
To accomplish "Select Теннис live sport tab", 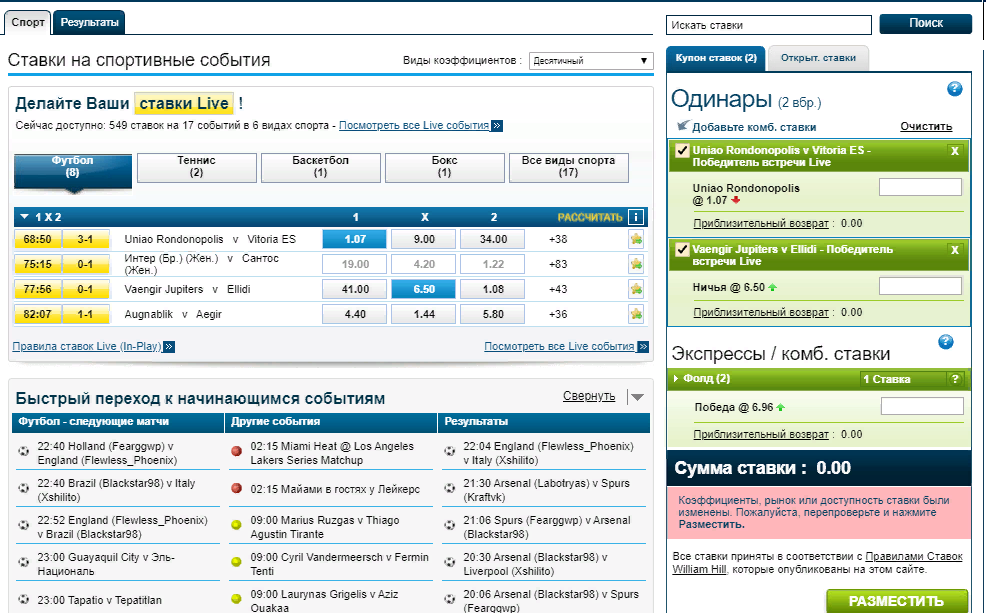I will (196, 167).
